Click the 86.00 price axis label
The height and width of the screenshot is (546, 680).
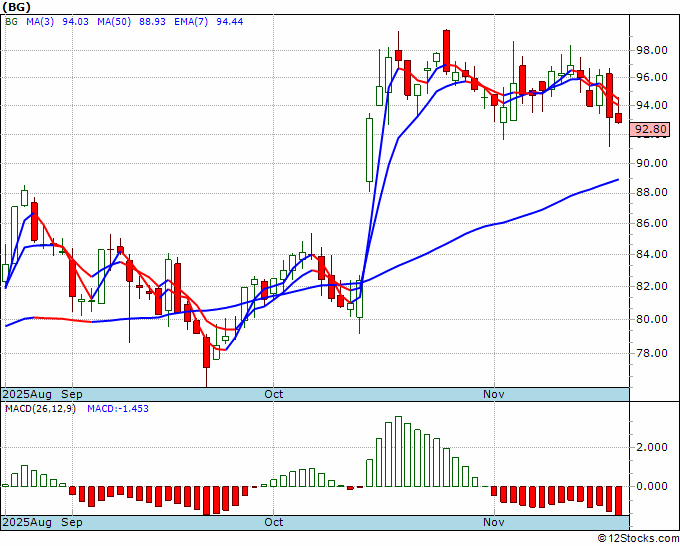tap(651, 223)
